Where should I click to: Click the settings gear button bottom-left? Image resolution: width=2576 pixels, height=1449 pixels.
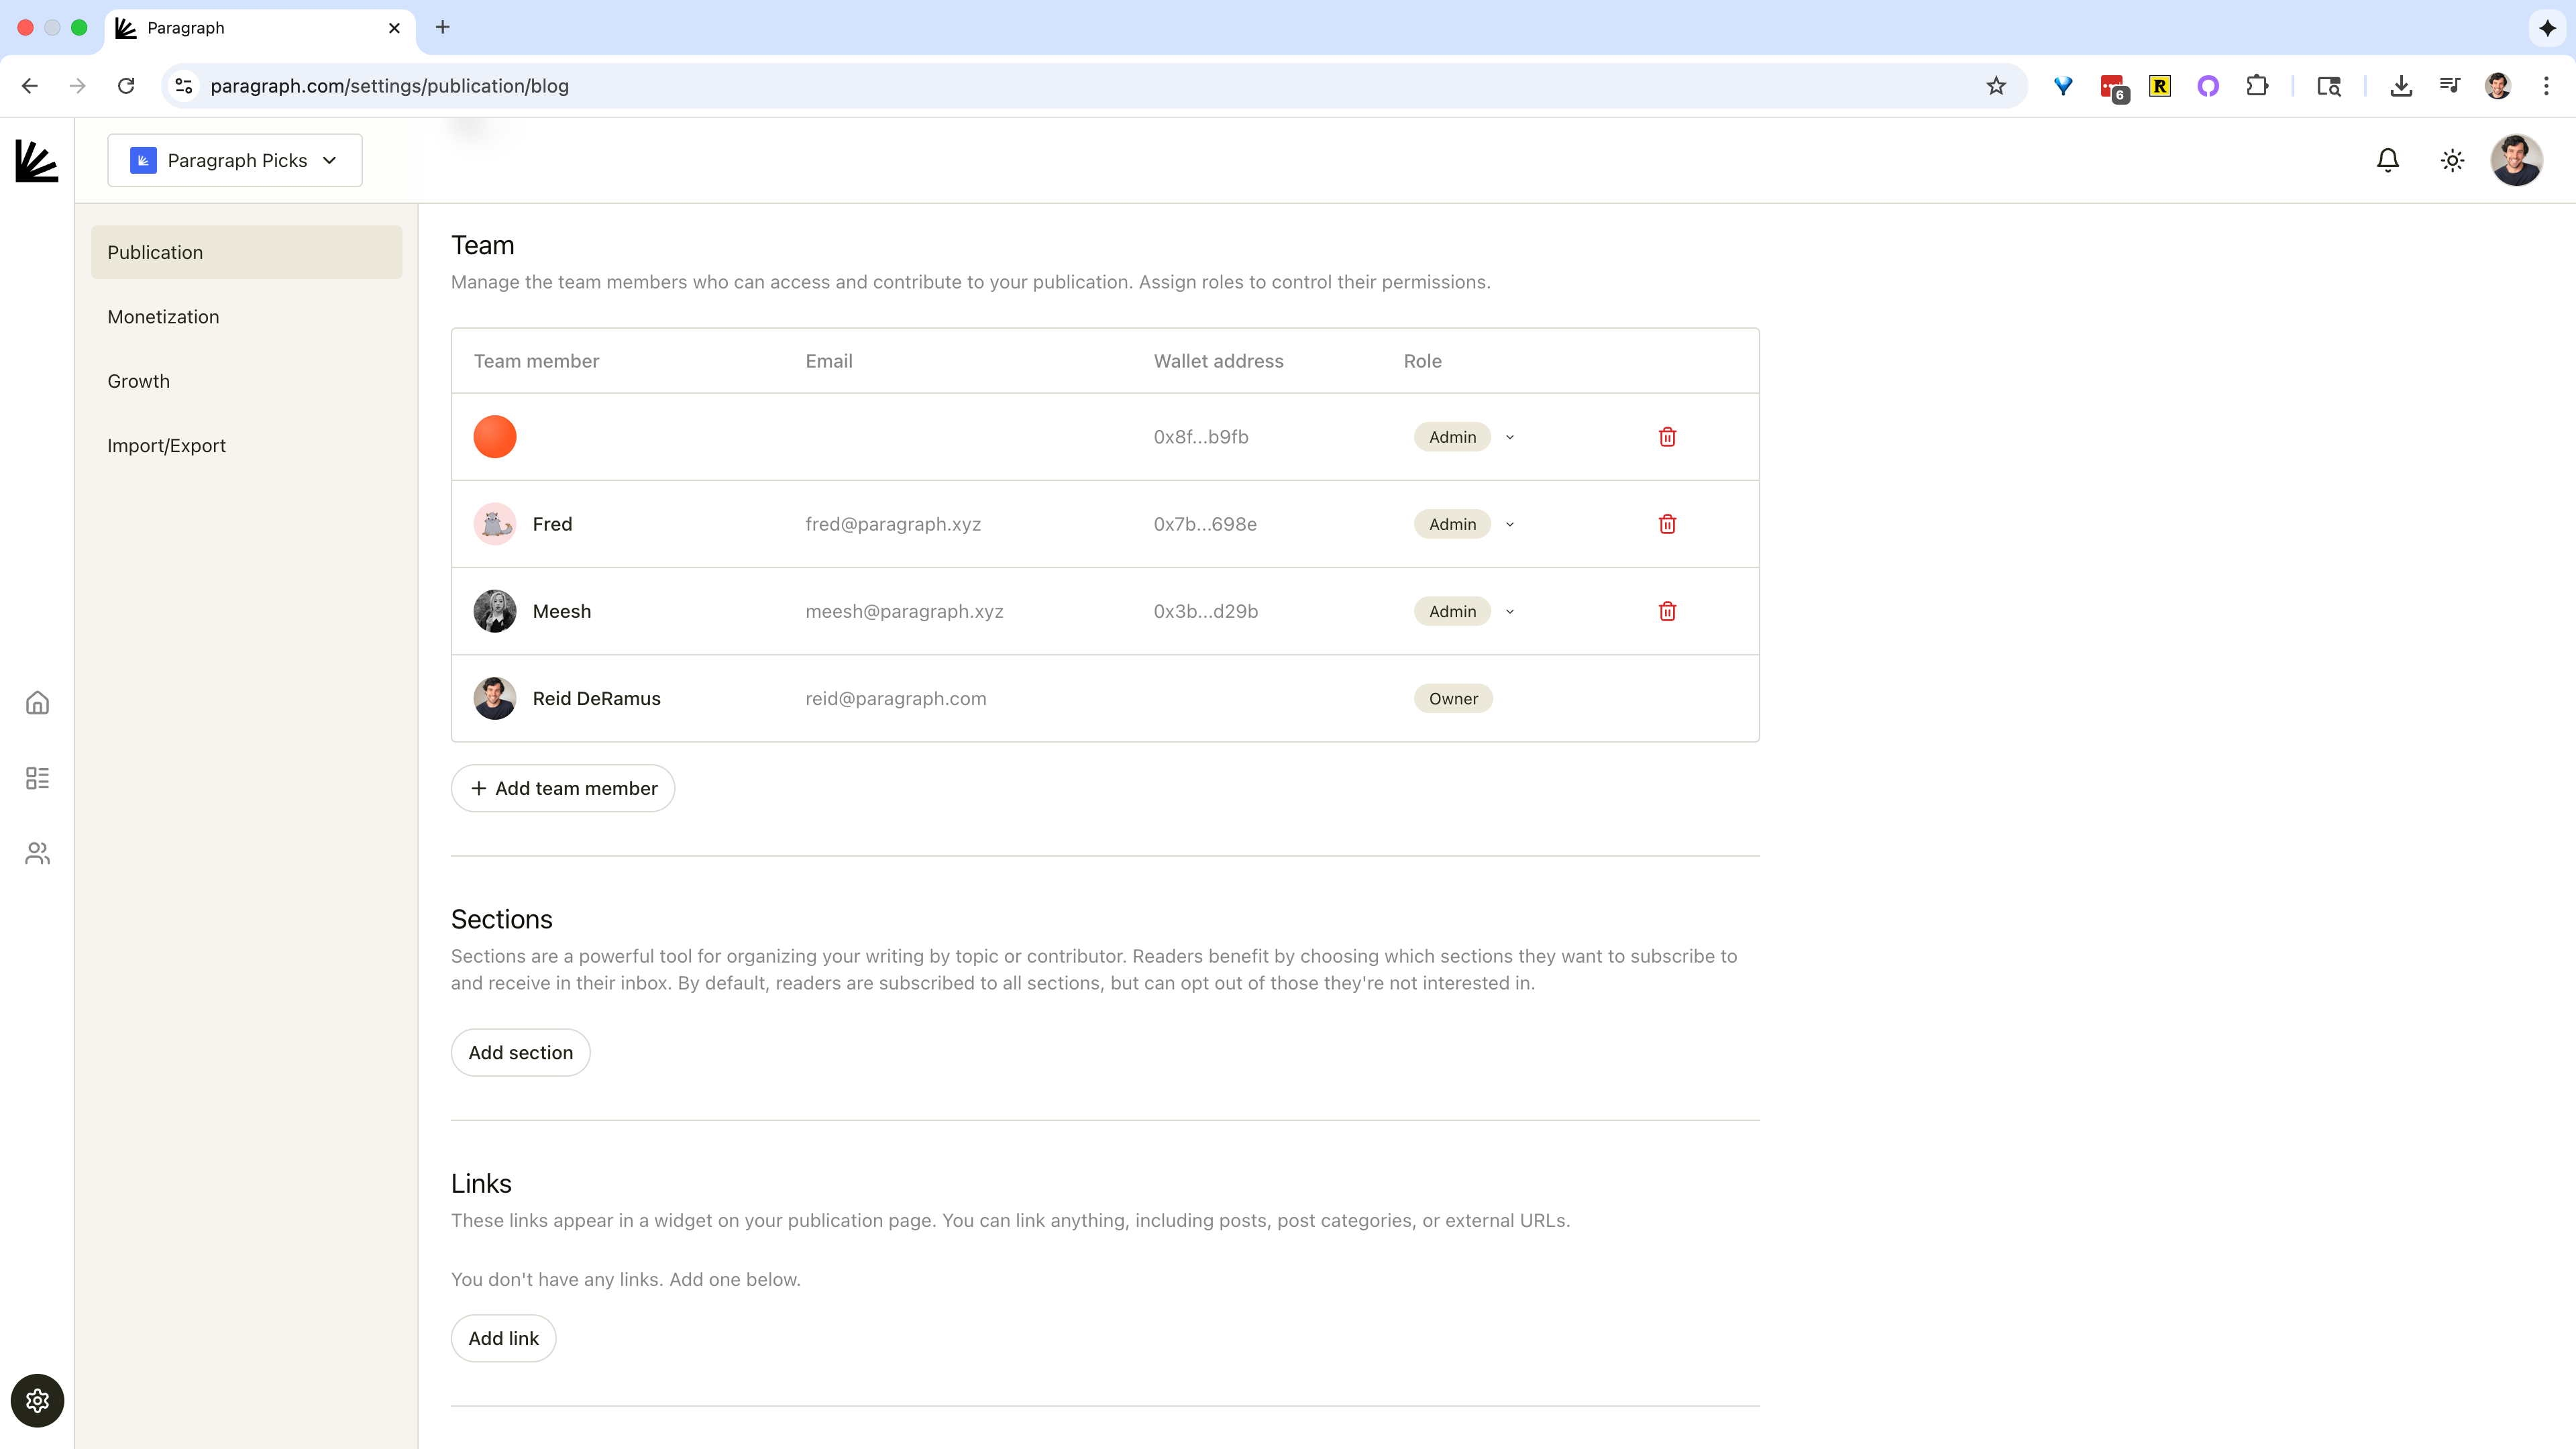tap(37, 1400)
